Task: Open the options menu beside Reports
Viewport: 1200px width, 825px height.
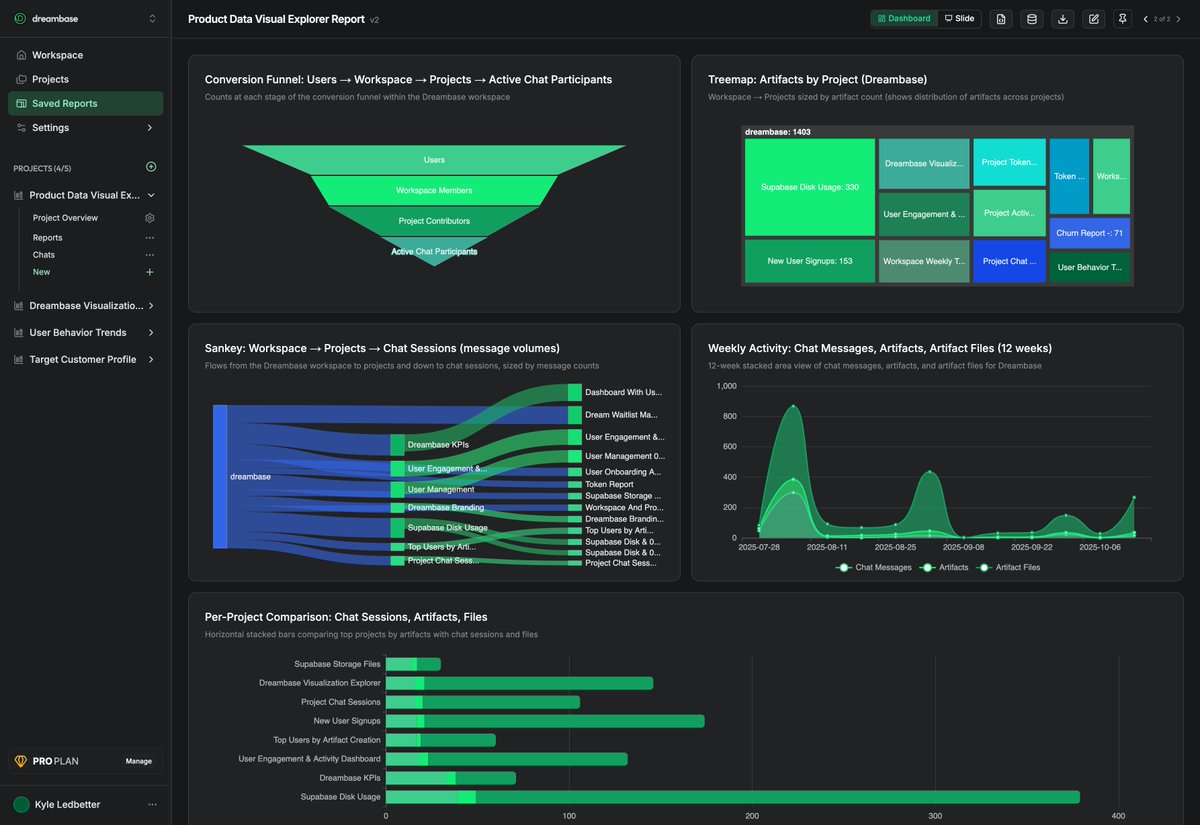Action: 150,237
